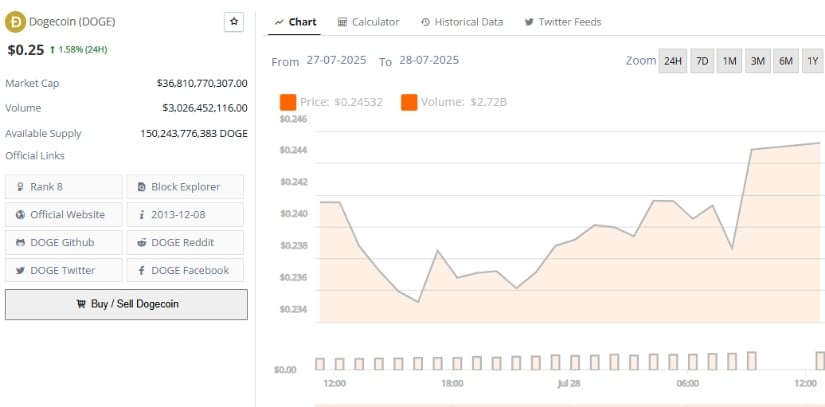This screenshot has height=407, width=825.
Task: Set chart zoom to 24H
Action: click(x=673, y=61)
